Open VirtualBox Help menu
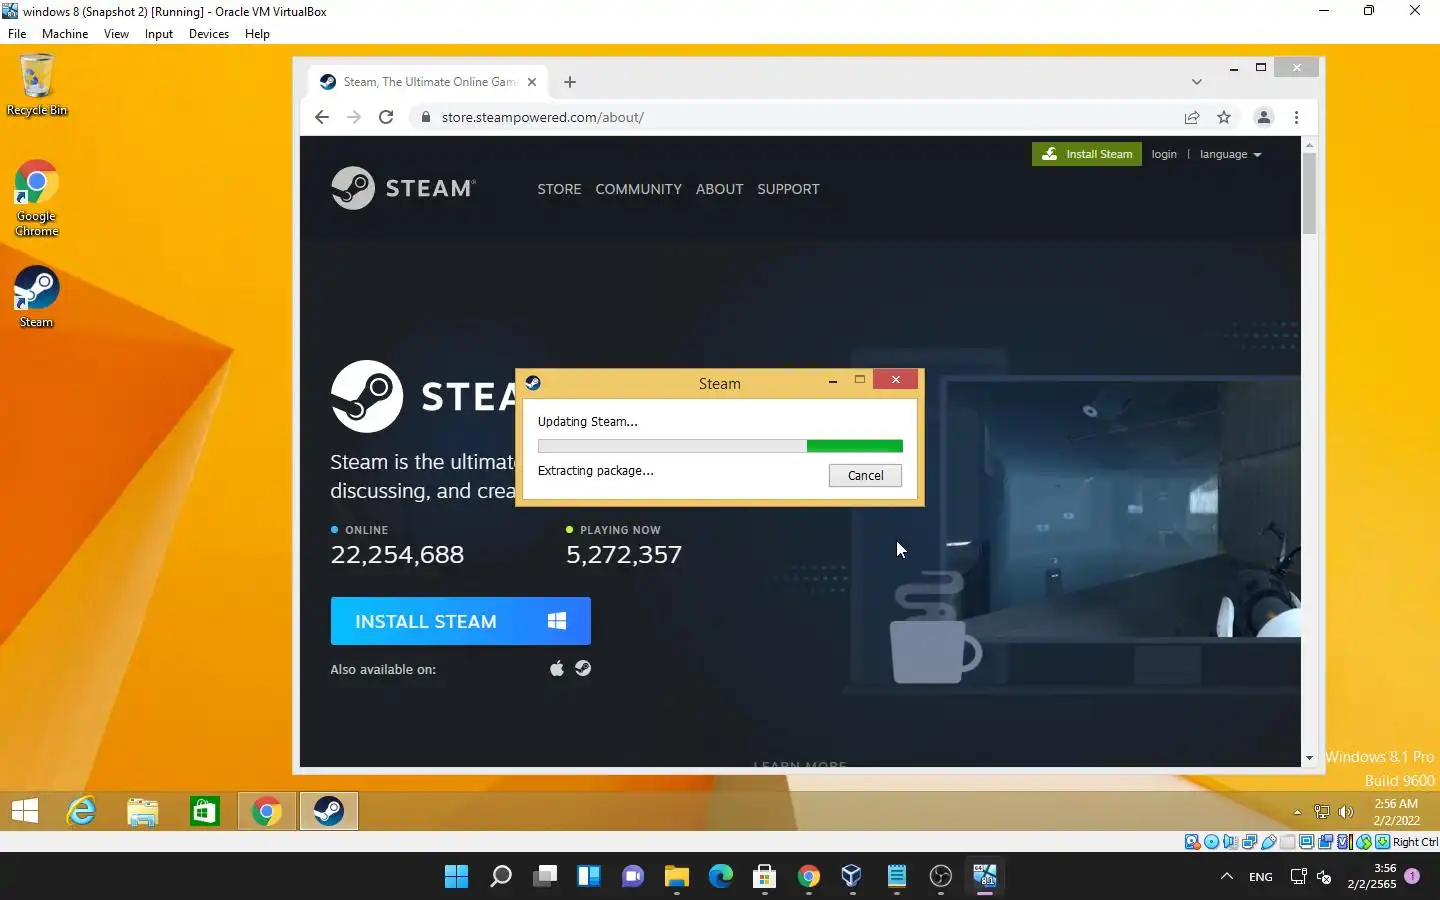 [x=257, y=34]
